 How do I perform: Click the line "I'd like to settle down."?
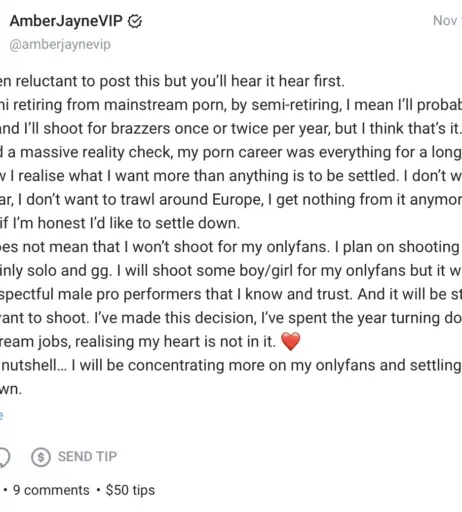[120, 223]
